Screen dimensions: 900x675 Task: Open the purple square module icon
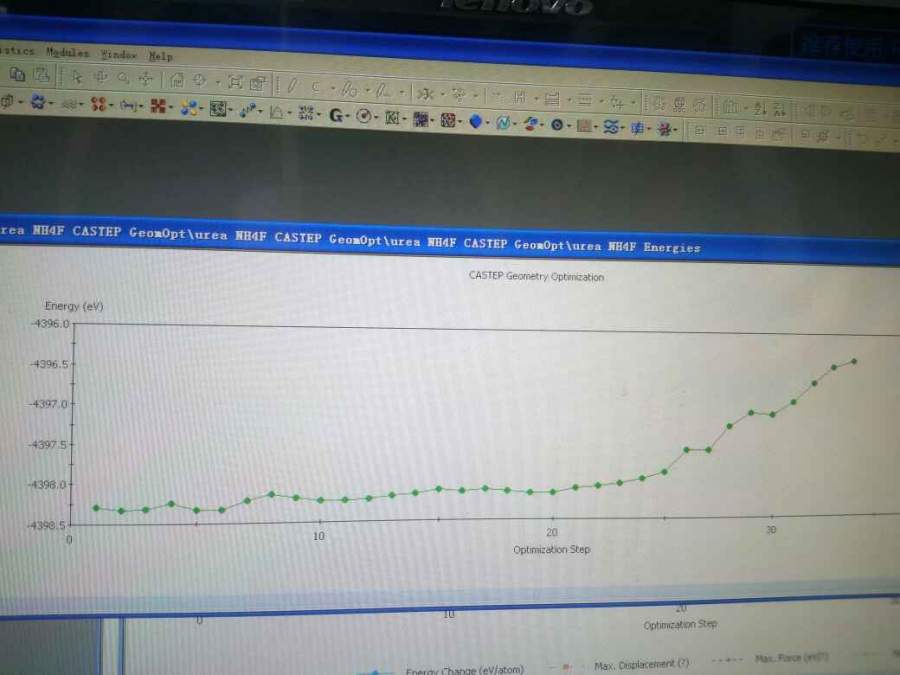[x=421, y=119]
